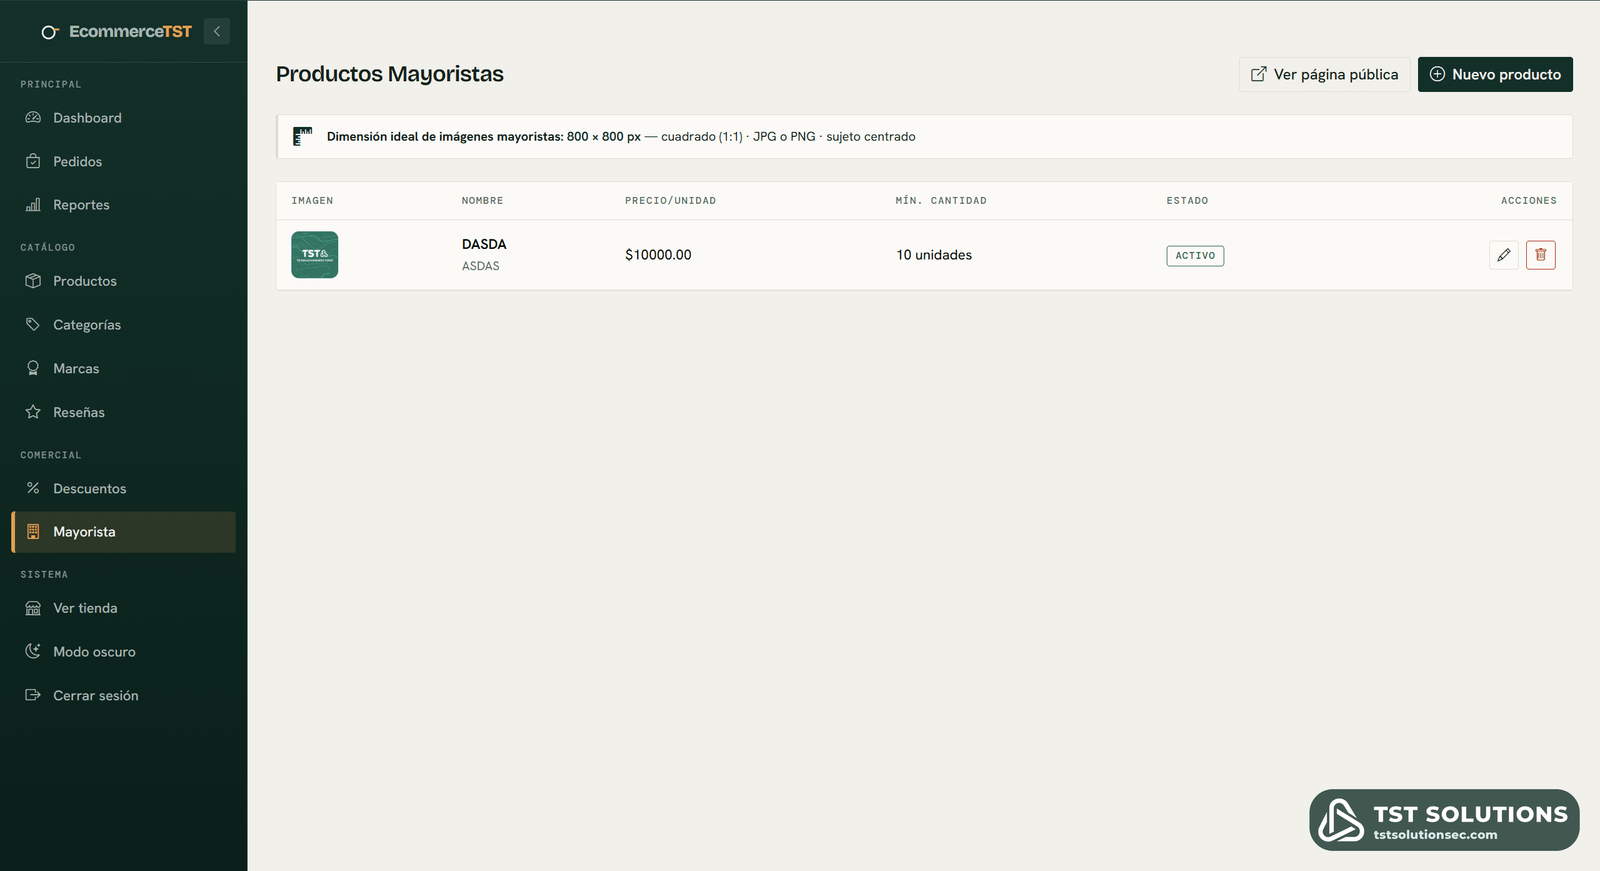
Task: Click the Descuentos percent icon
Action: (33, 488)
